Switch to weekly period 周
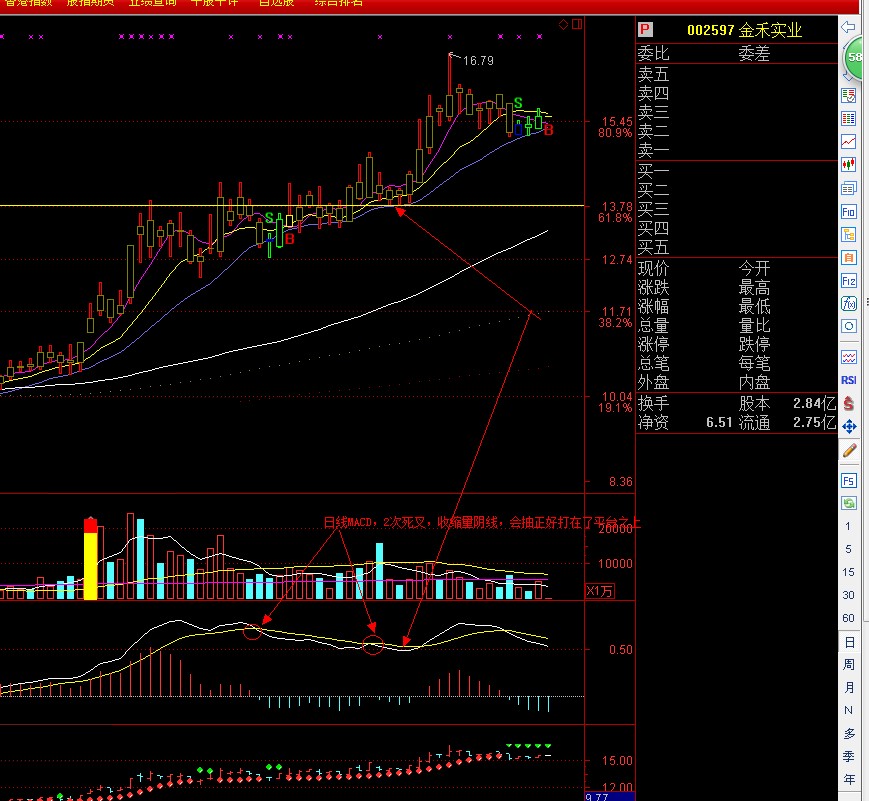Image resolution: width=869 pixels, height=801 pixels. 849,665
